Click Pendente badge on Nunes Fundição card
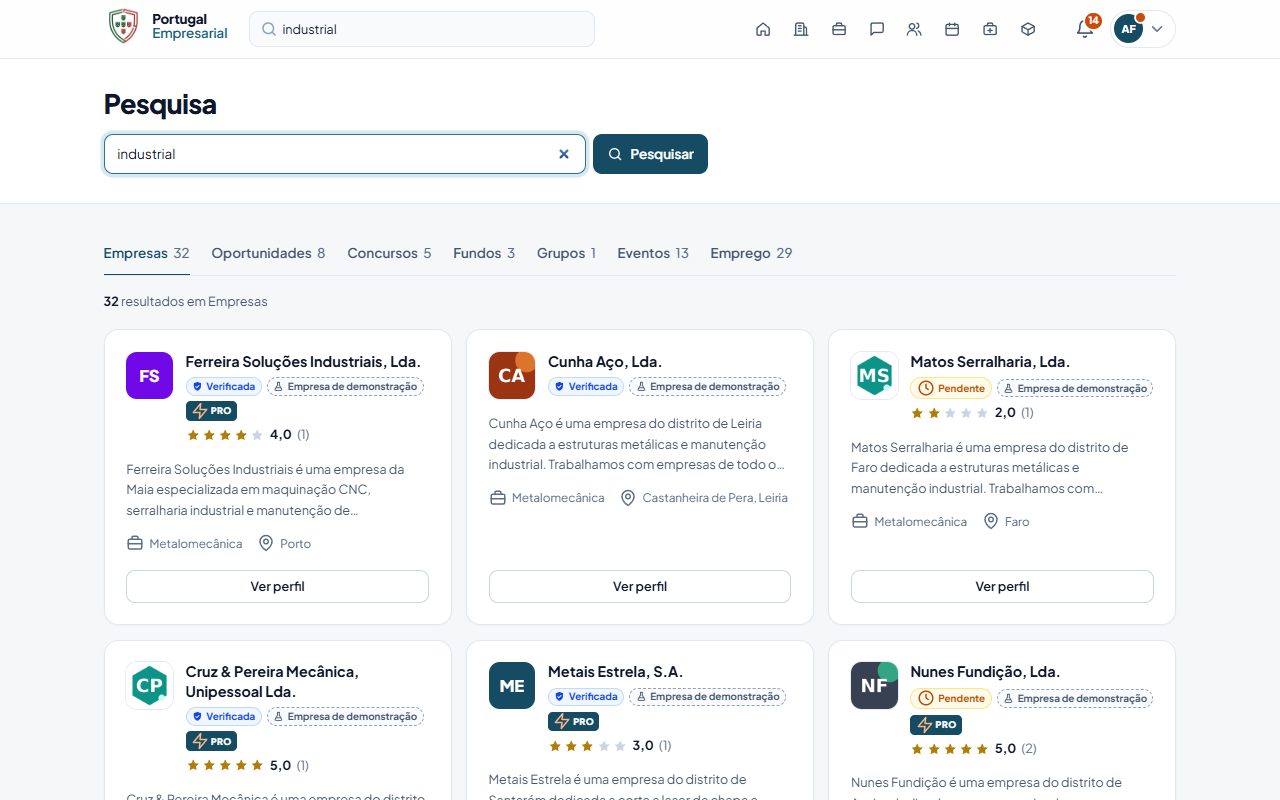Image resolution: width=1280 pixels, height=800 pixels. point(951,698)
